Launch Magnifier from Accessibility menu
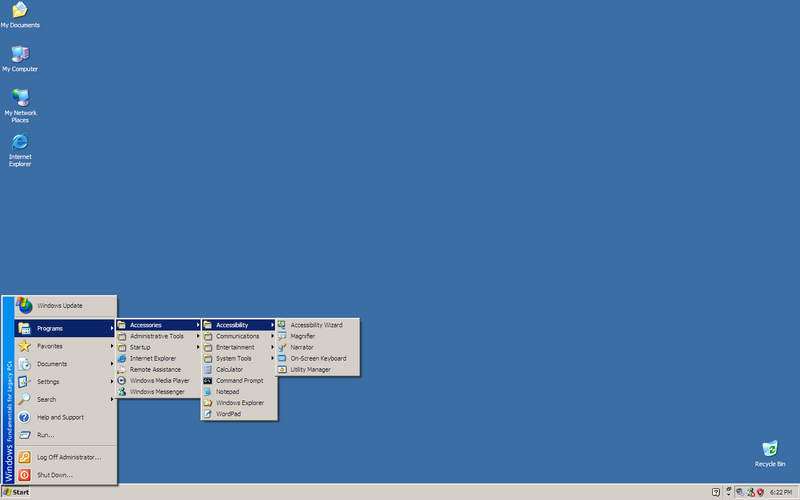The height and width of the screenshot is (500, 800). 317,336
